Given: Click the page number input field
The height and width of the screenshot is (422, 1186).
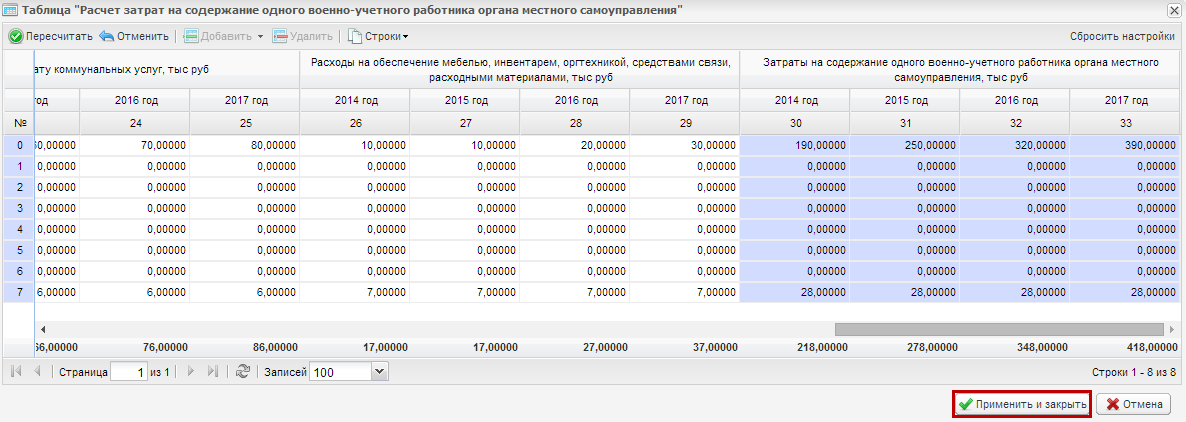Looking at the screenshot, I should pos(129,372).
